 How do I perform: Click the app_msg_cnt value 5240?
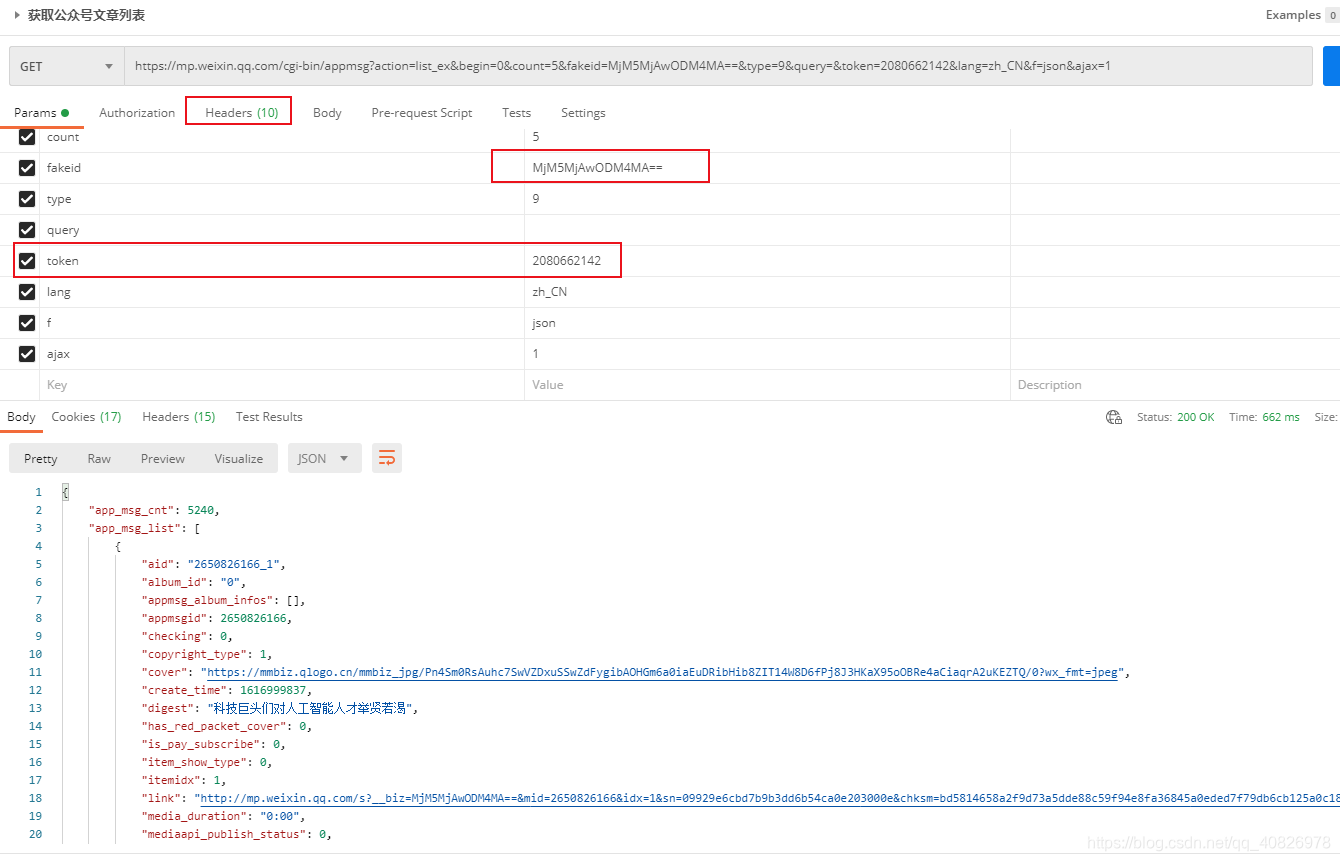(201, 510)
